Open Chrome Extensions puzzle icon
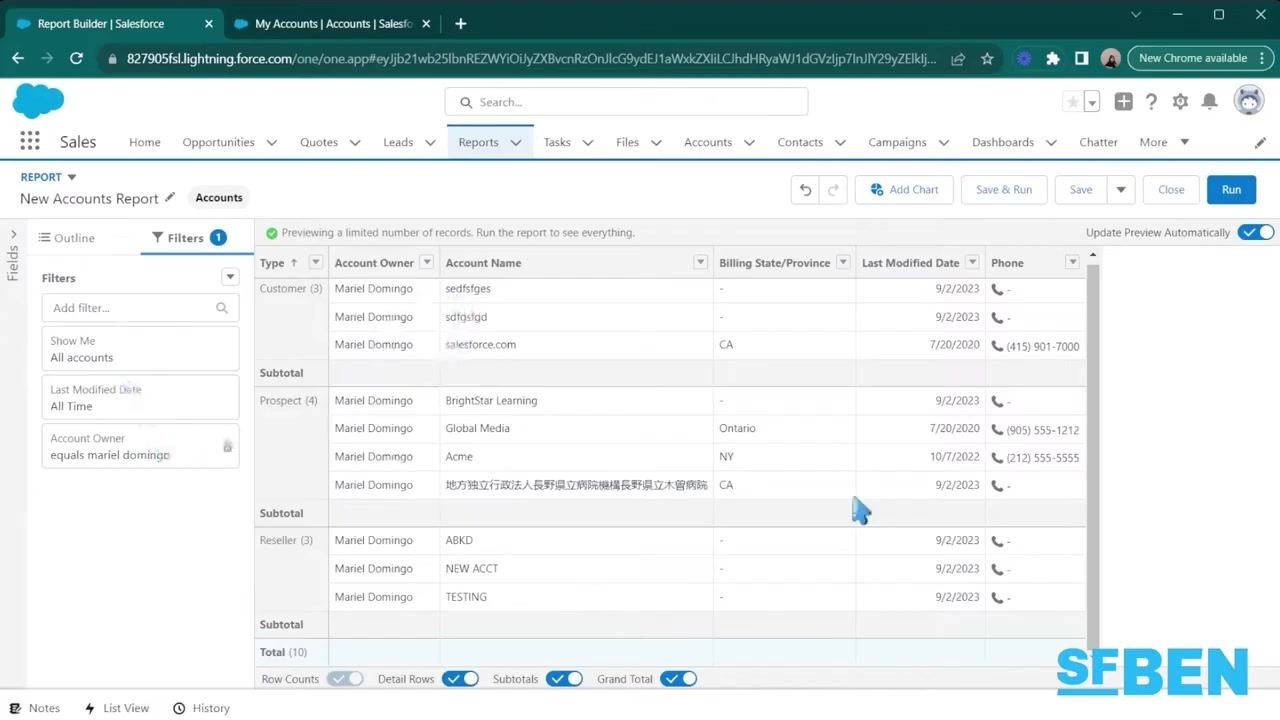Viewport: 1280px width, 720px height. tap(1052, 59)
